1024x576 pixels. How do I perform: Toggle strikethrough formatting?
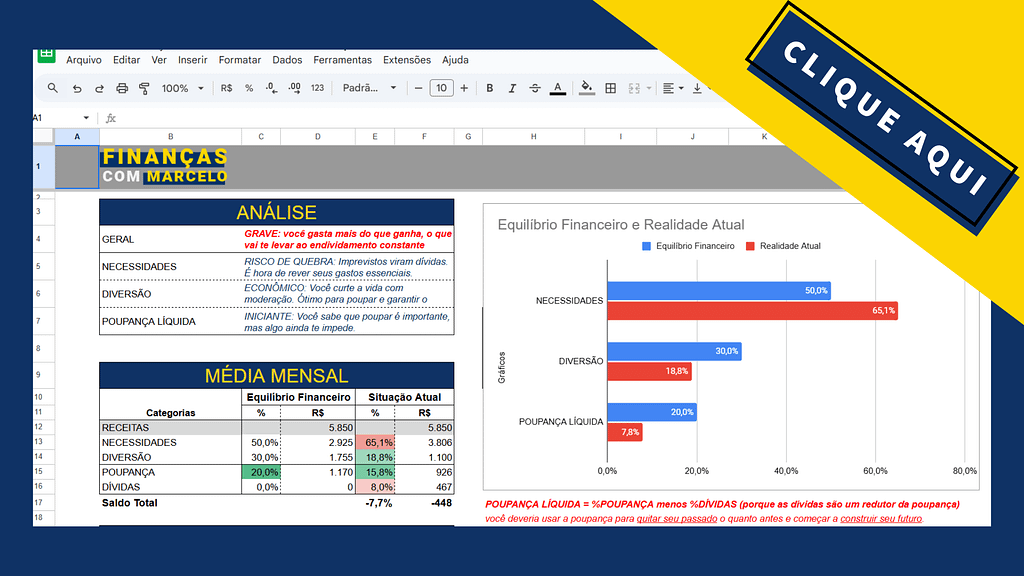(535, 88)
